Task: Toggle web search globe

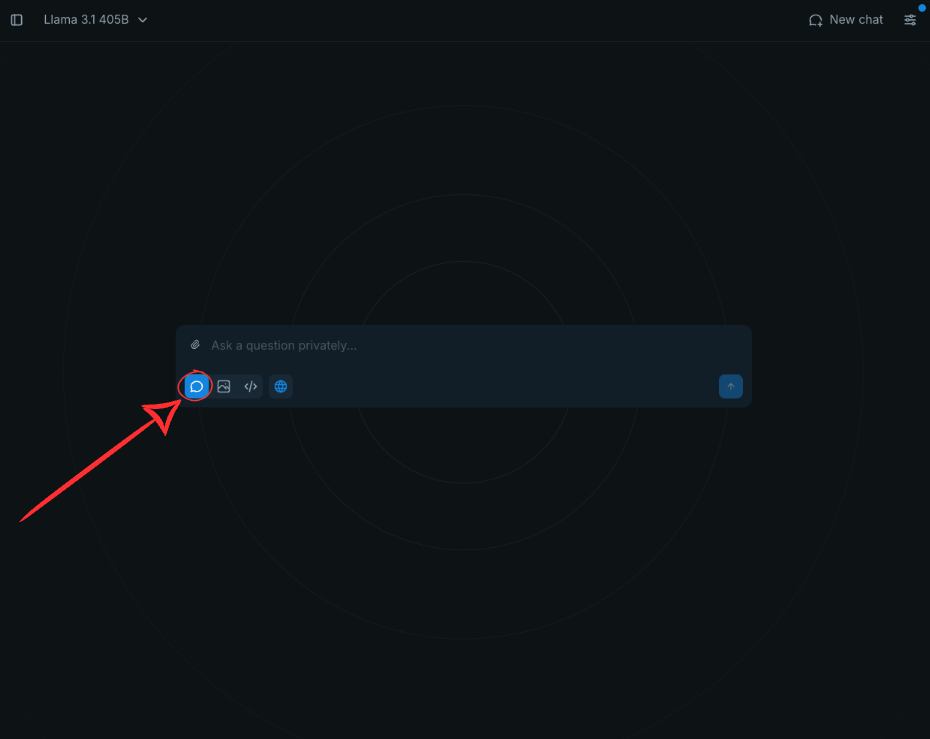Action: click(x=281, y=386)
